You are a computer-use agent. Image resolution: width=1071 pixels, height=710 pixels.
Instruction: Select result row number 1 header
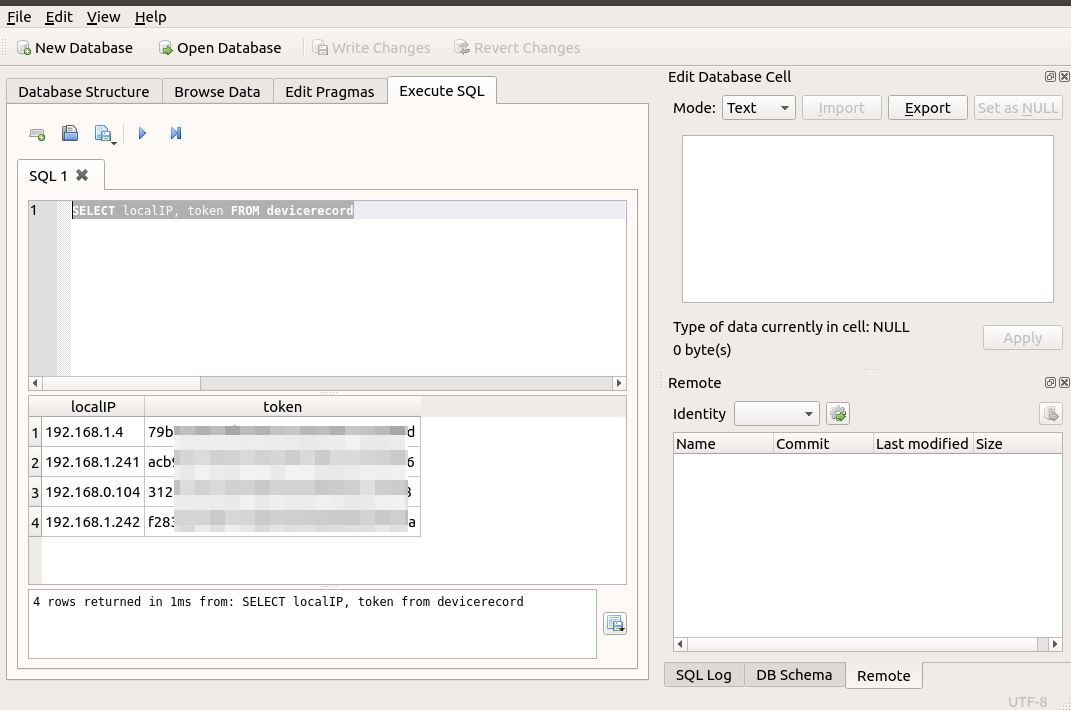point(35,432)
